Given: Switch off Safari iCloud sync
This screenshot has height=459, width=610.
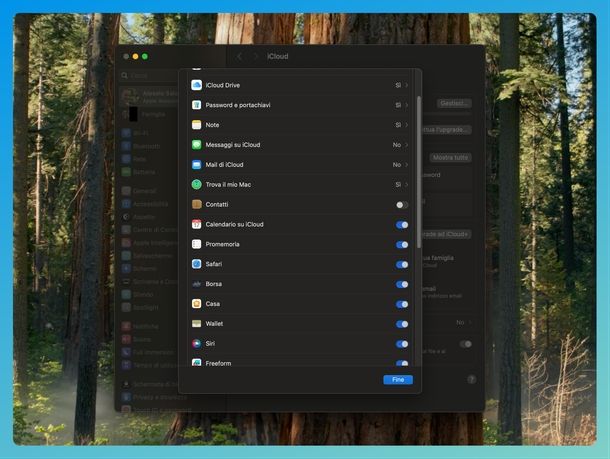Looking at the screenshot, I should [x=402, y=264].
